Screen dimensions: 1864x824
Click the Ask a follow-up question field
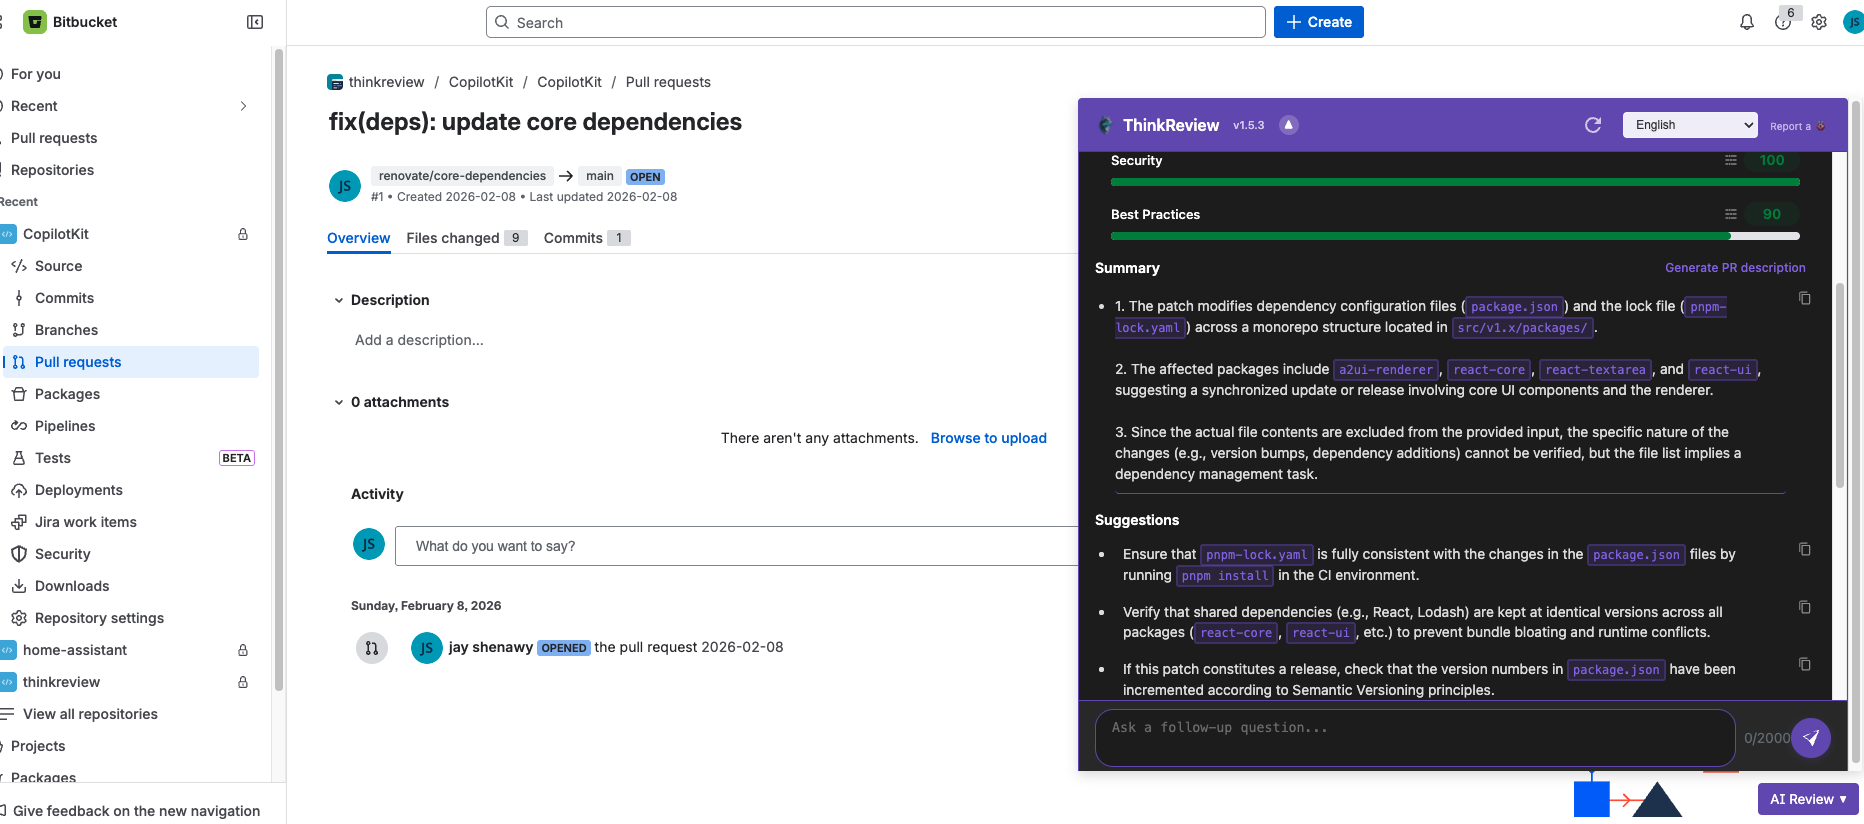coord(1415,738)
